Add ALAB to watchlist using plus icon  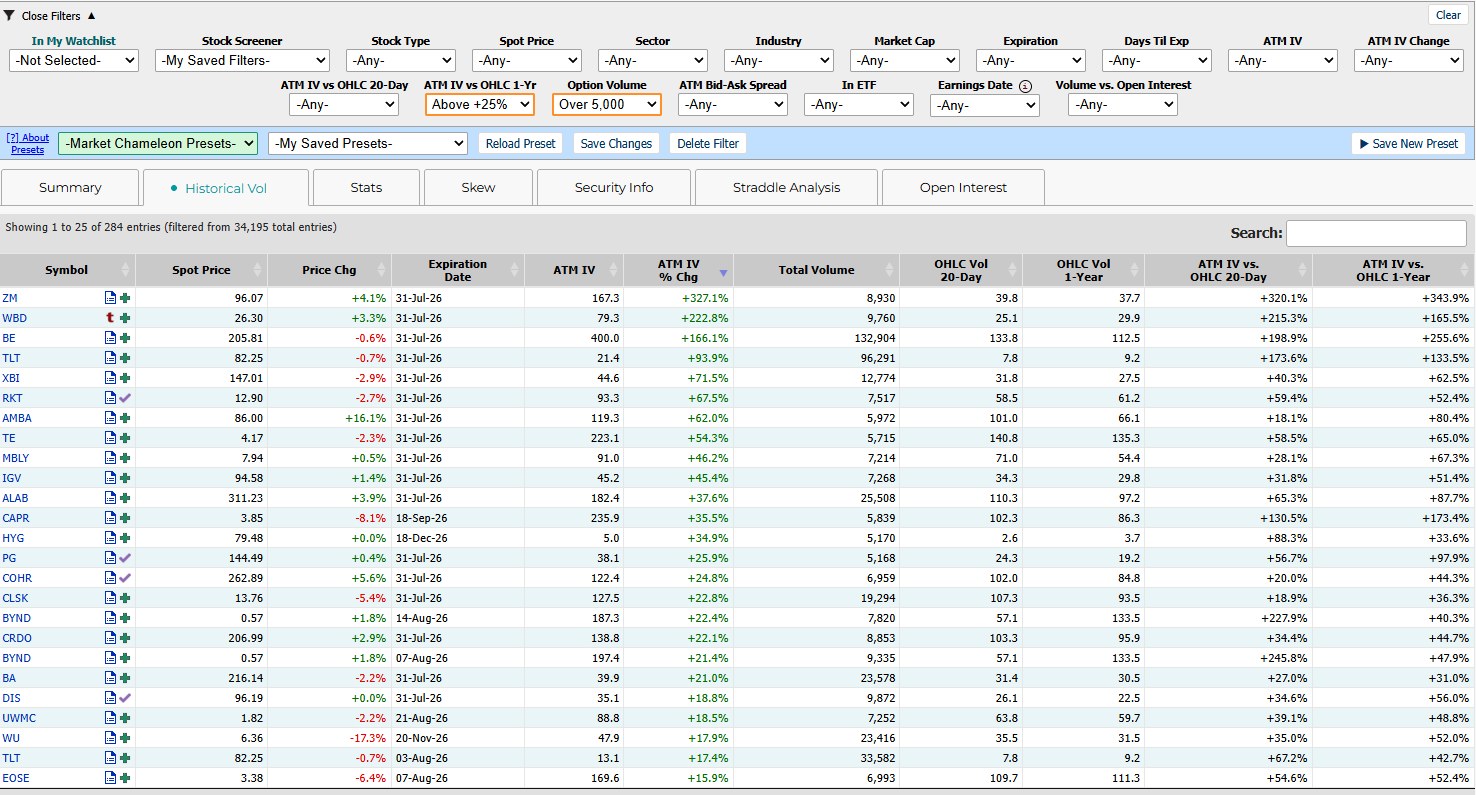click(x=125, y=498)
